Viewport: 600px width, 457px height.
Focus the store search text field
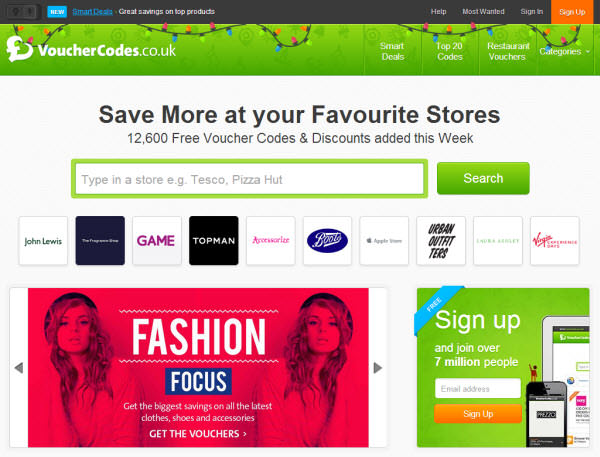click(249, 179)
